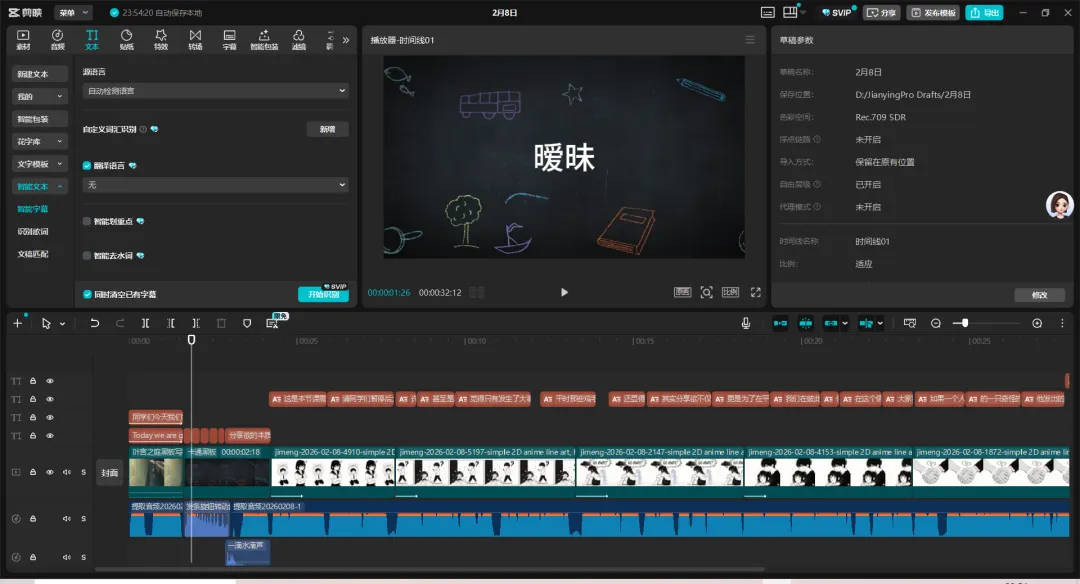Hide the top text track with eye icon
The image size is (1080, 584).
coord(50,381)
